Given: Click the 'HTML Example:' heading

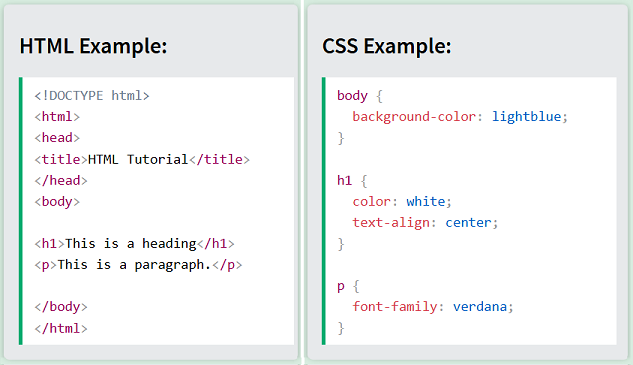Looking at the screenshot, I should pyautogui.click(x=93, y=46).
